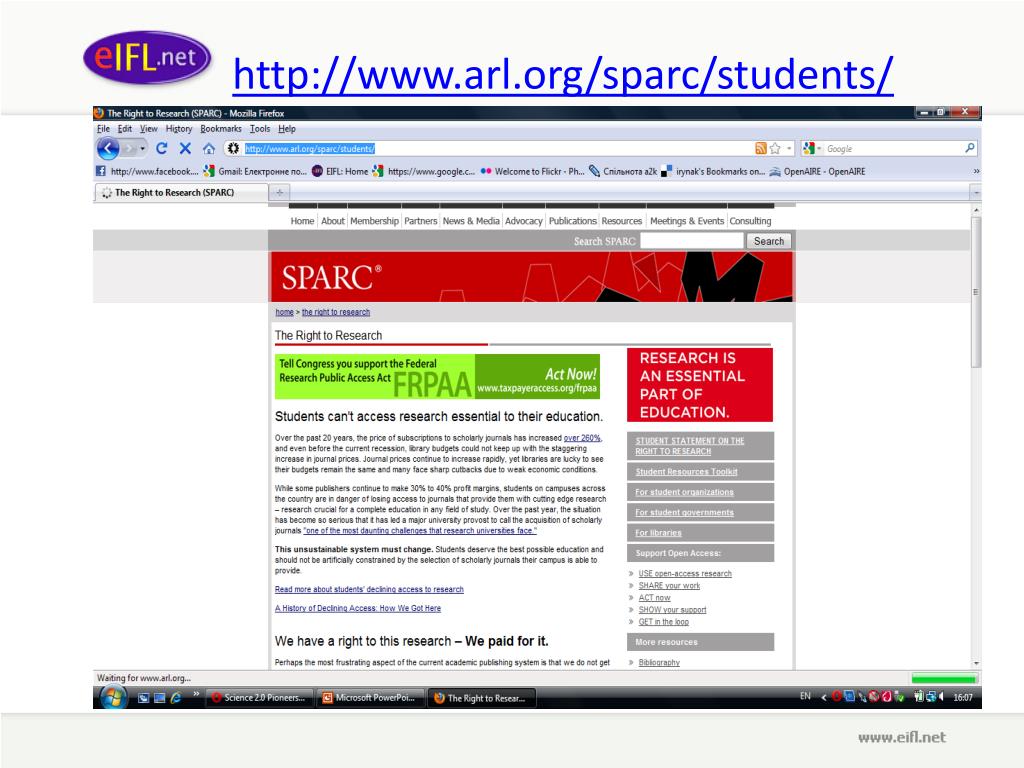
Task: Open the Welcome to Flickr bookmark
Action: click(x=532, y=171)
